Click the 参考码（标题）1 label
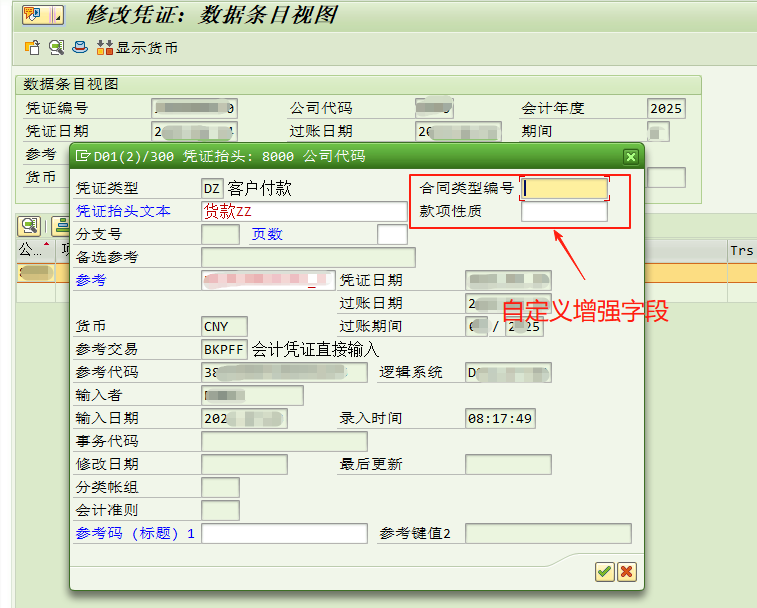757x608 pixels. [135, 534]
